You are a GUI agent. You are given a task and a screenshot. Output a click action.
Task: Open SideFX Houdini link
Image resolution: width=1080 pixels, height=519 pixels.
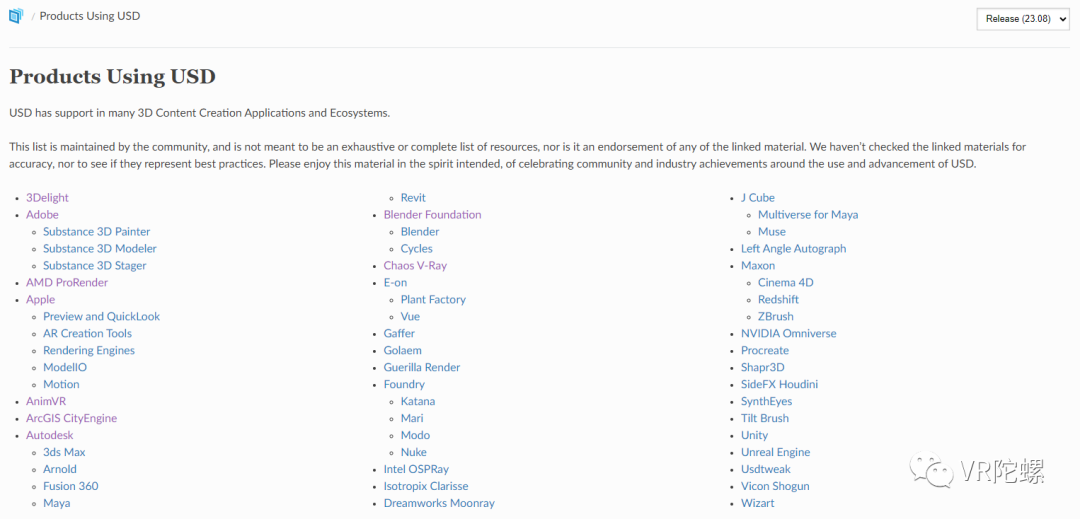click(x=780, y=384)
